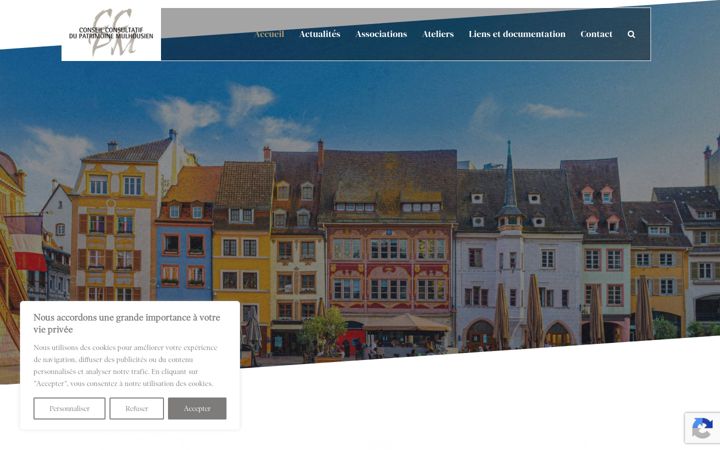Click the Refuser cookies button

(x=136, y=408)
